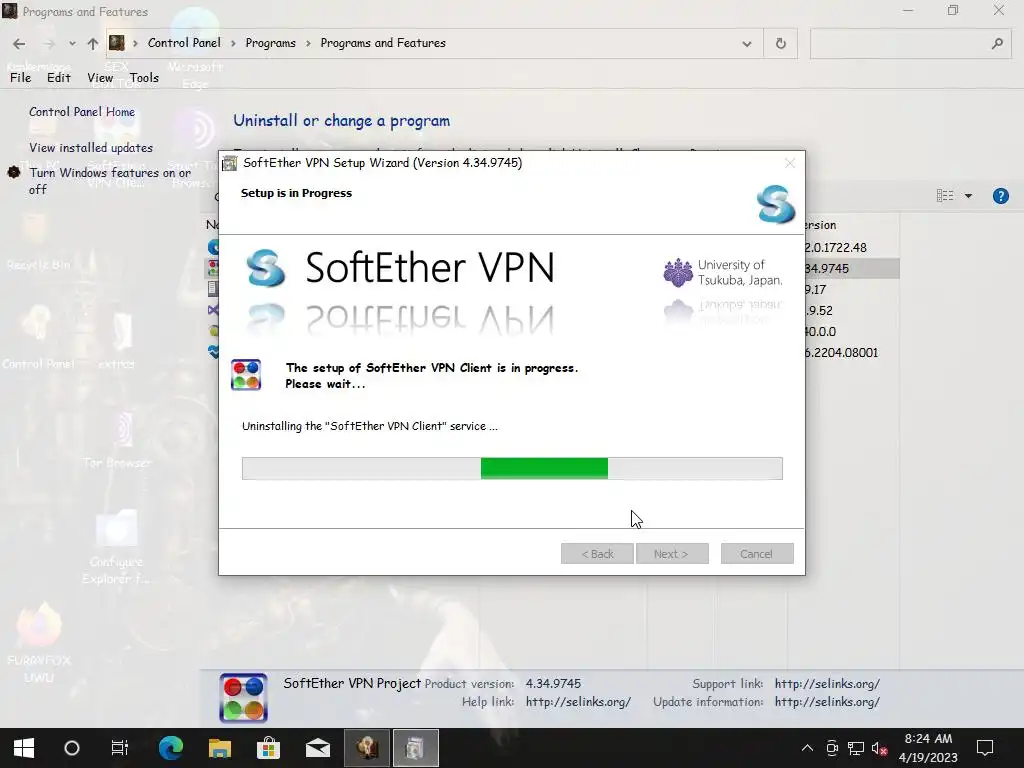Select Control Panel breadcrumb in address bar
The width and height of the screenshot is (1024, 768).
click(x=184, y=43)
